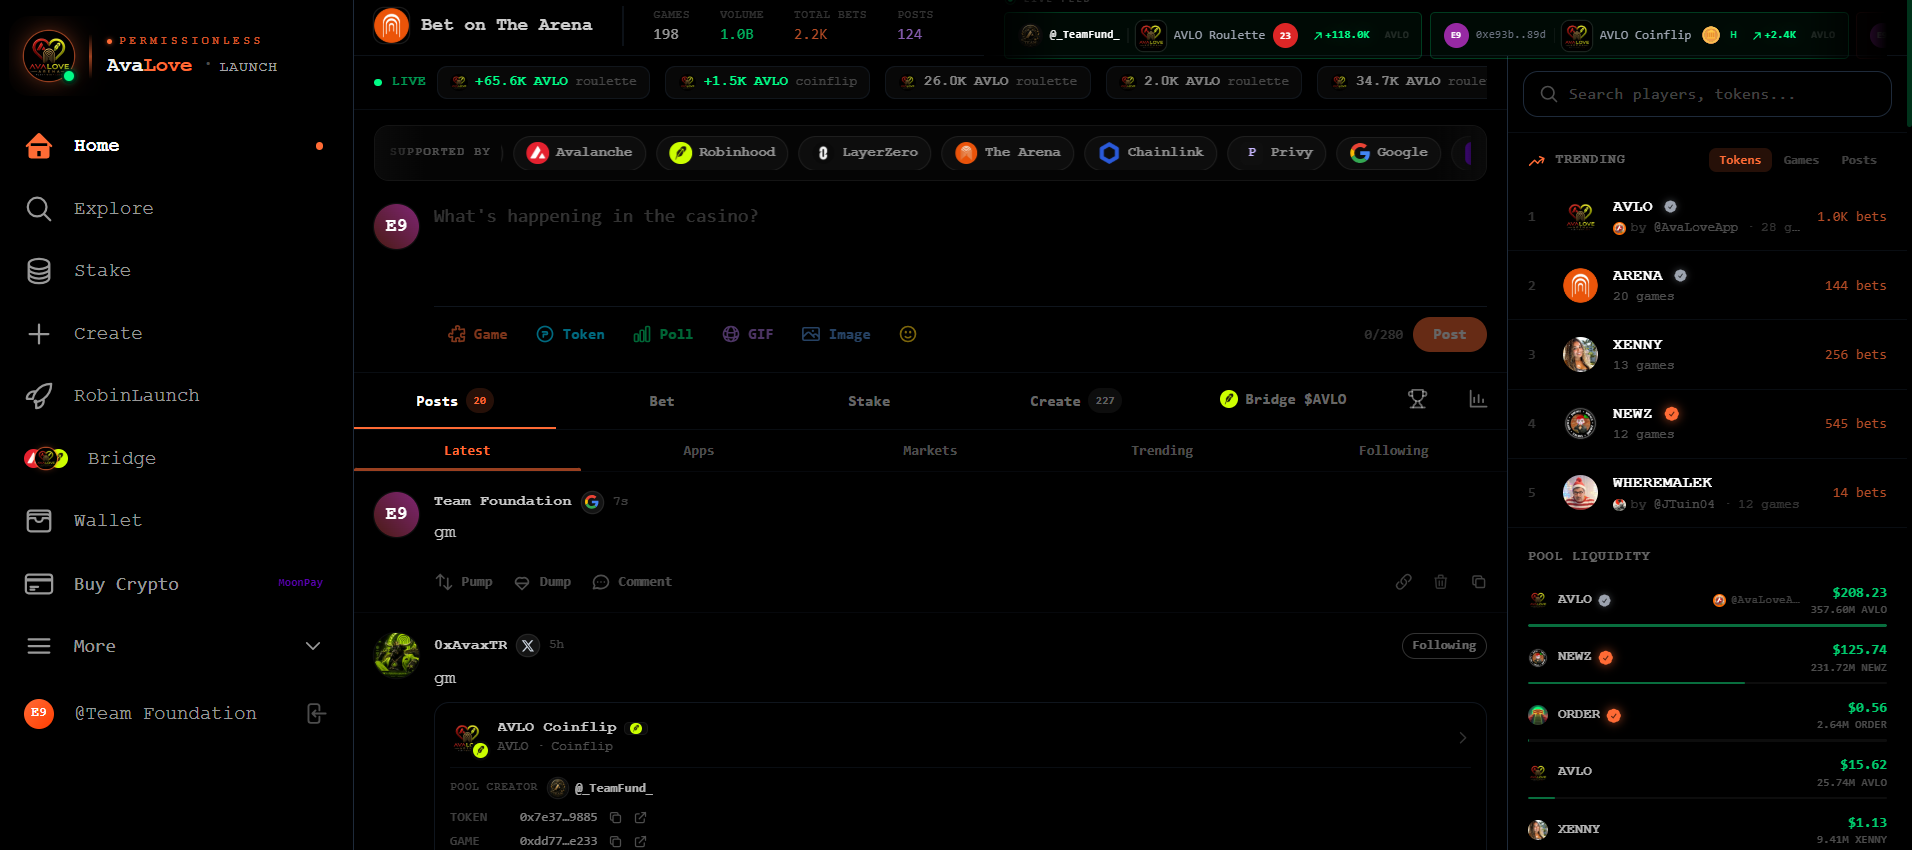Click the Privy supporter chip

[x=1277, y=152]
